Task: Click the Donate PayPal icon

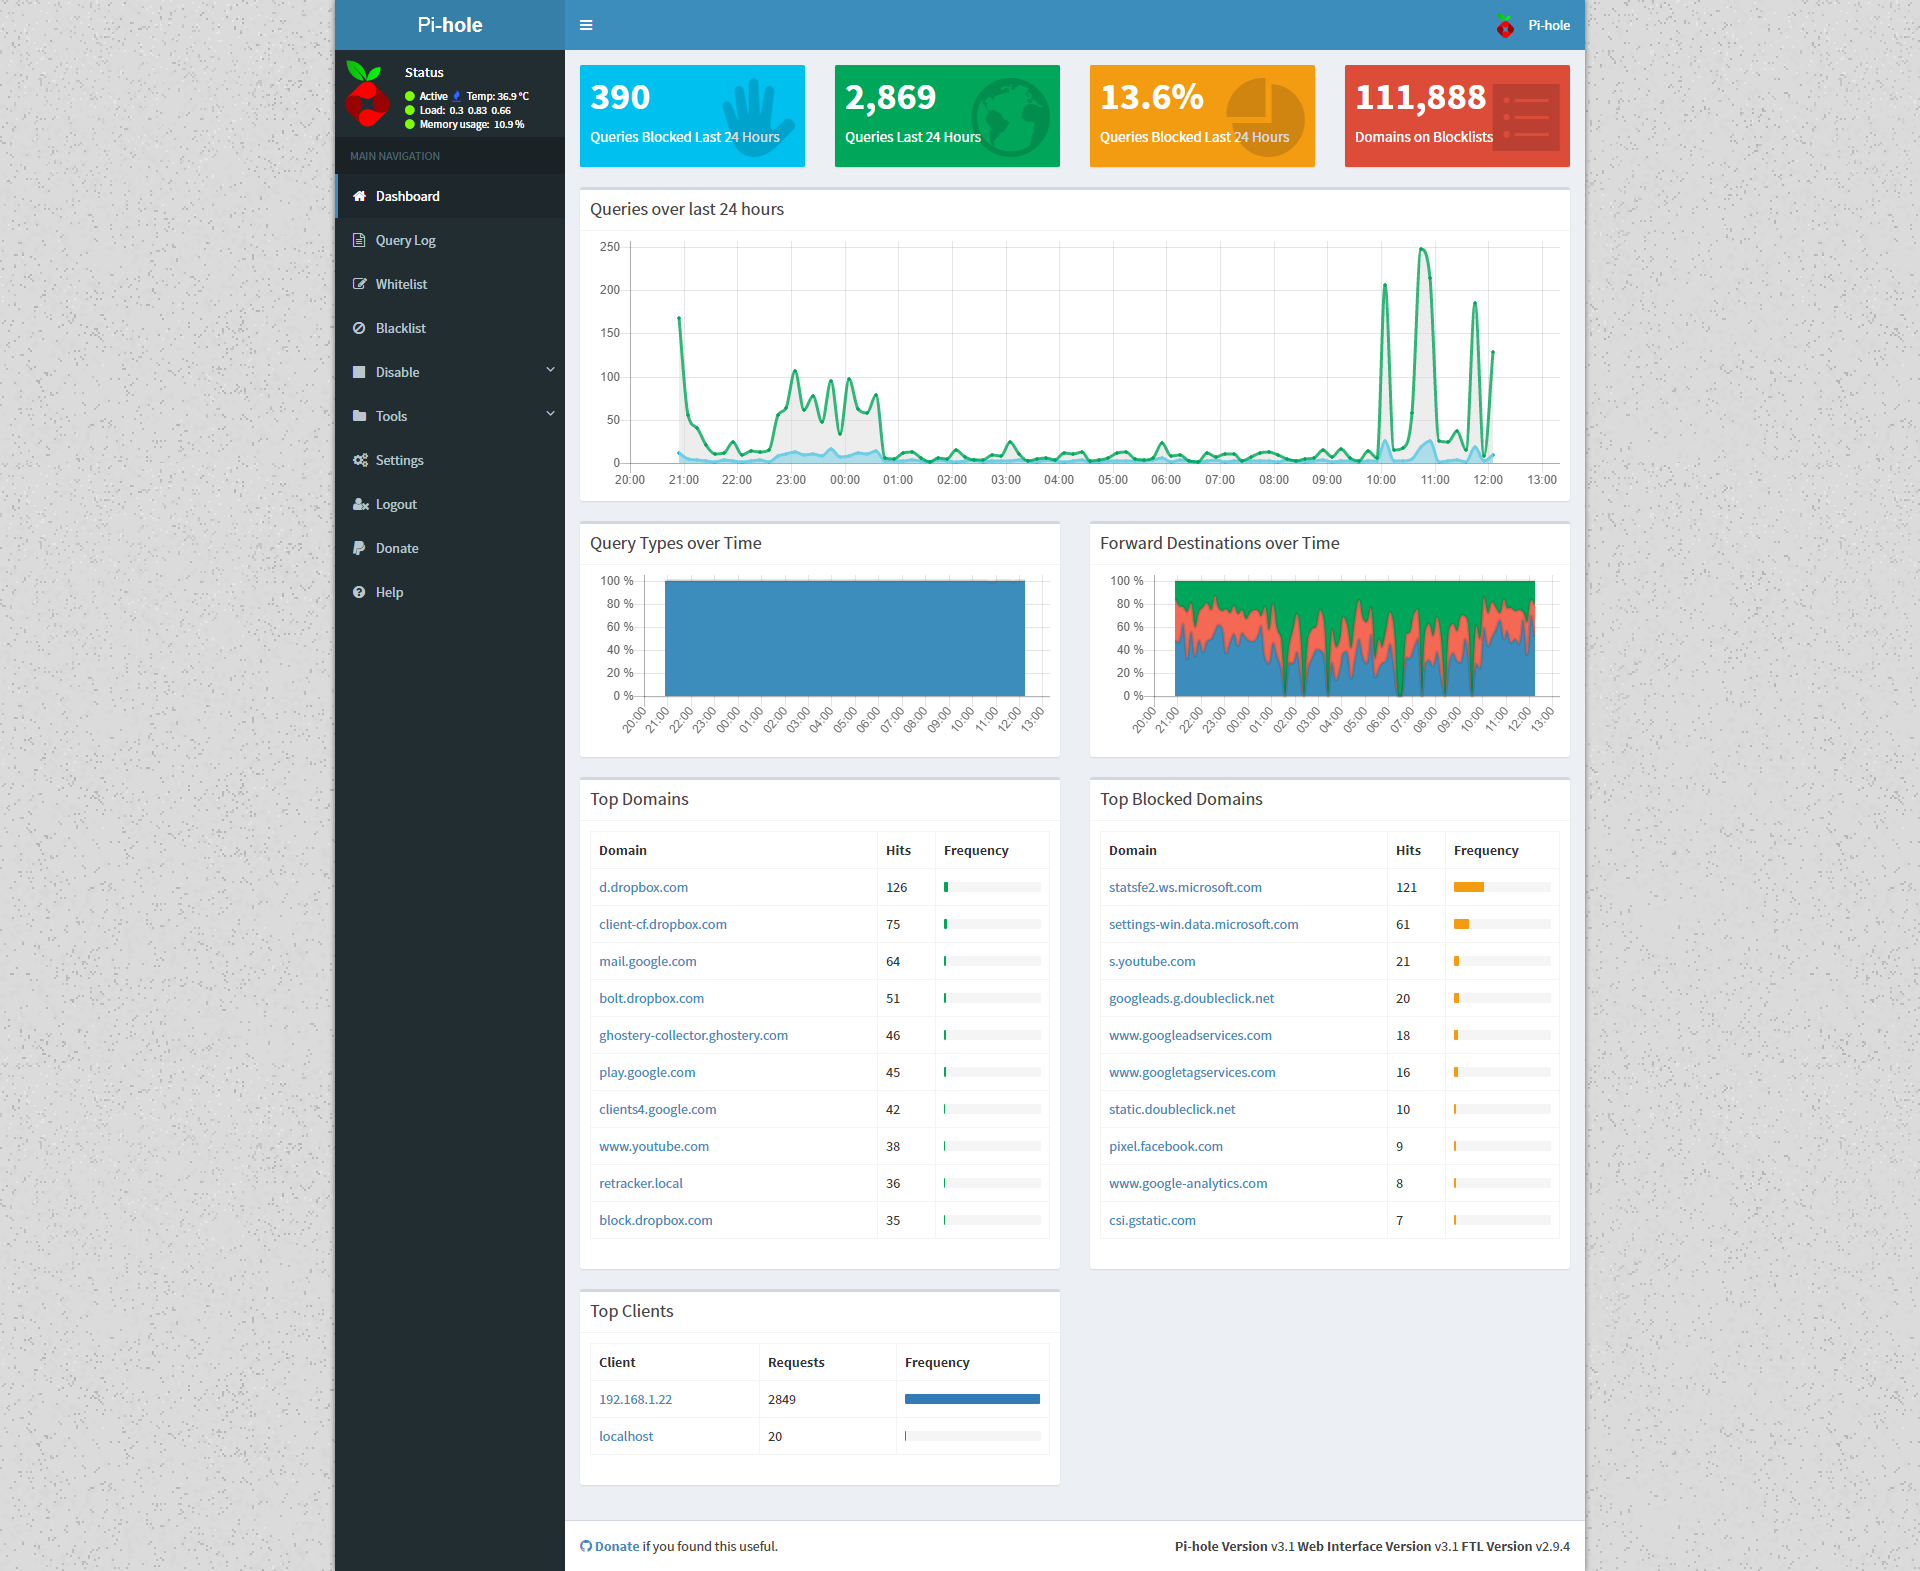Action: click(359, 548)
